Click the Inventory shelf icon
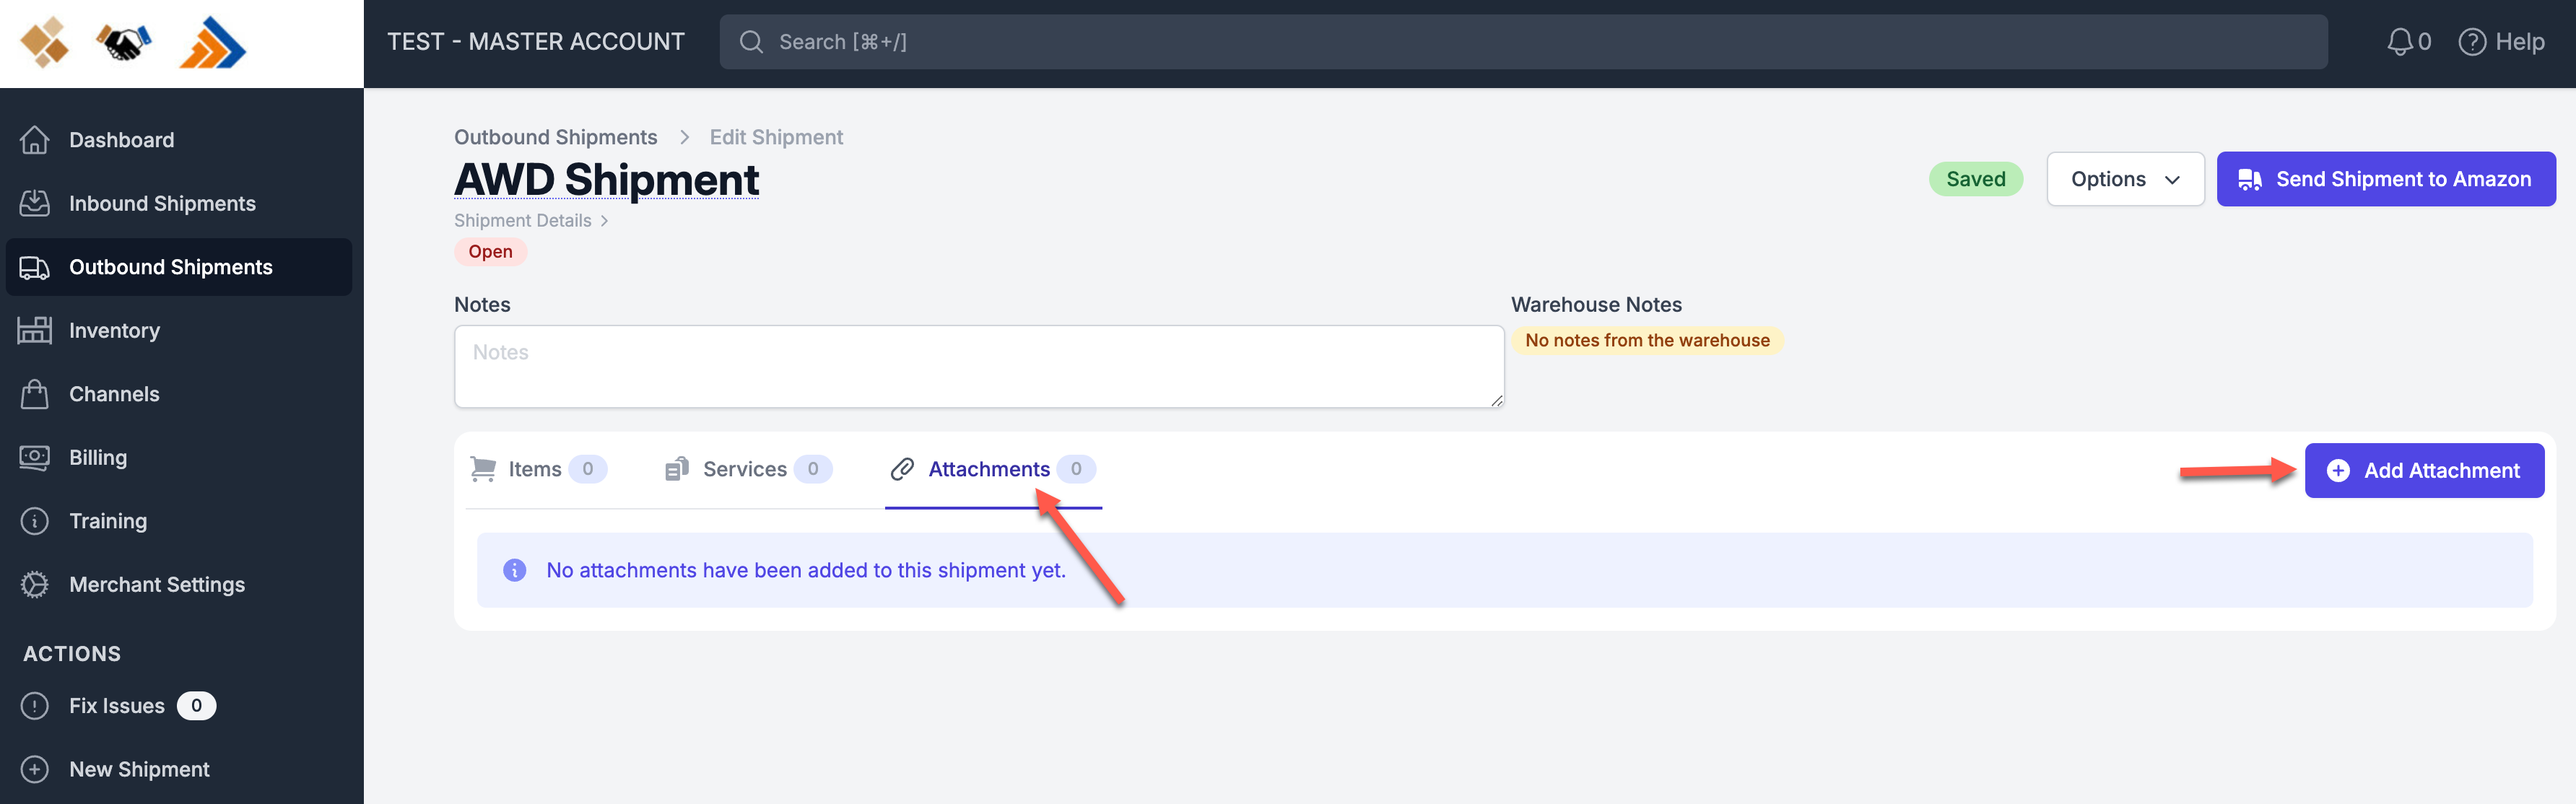The height and width of the screenshot is (804, 2576). click(34, 330)
